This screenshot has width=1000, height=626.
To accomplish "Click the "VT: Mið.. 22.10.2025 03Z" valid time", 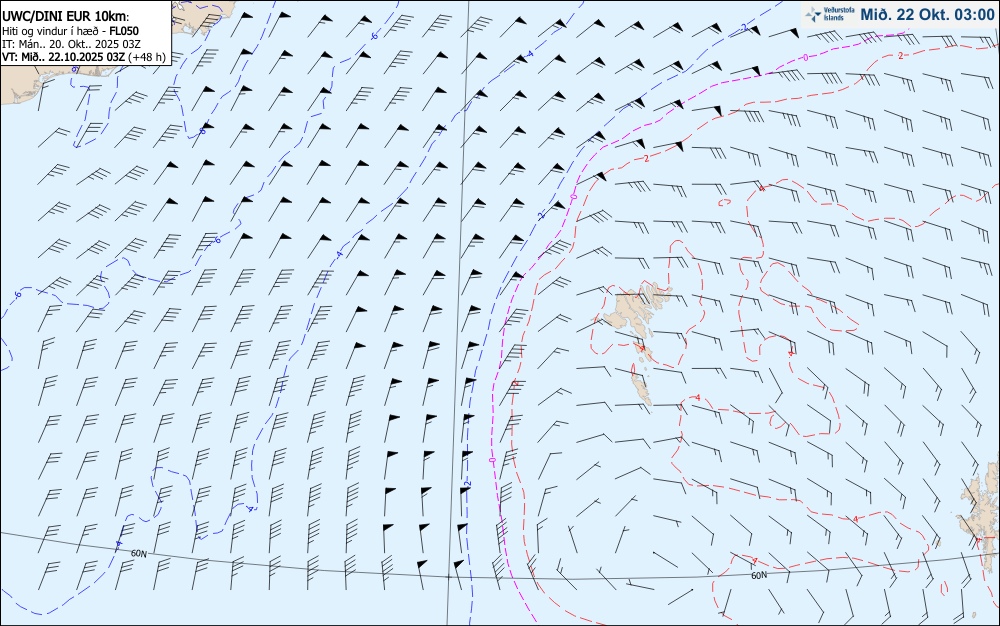I will point(63,57).
